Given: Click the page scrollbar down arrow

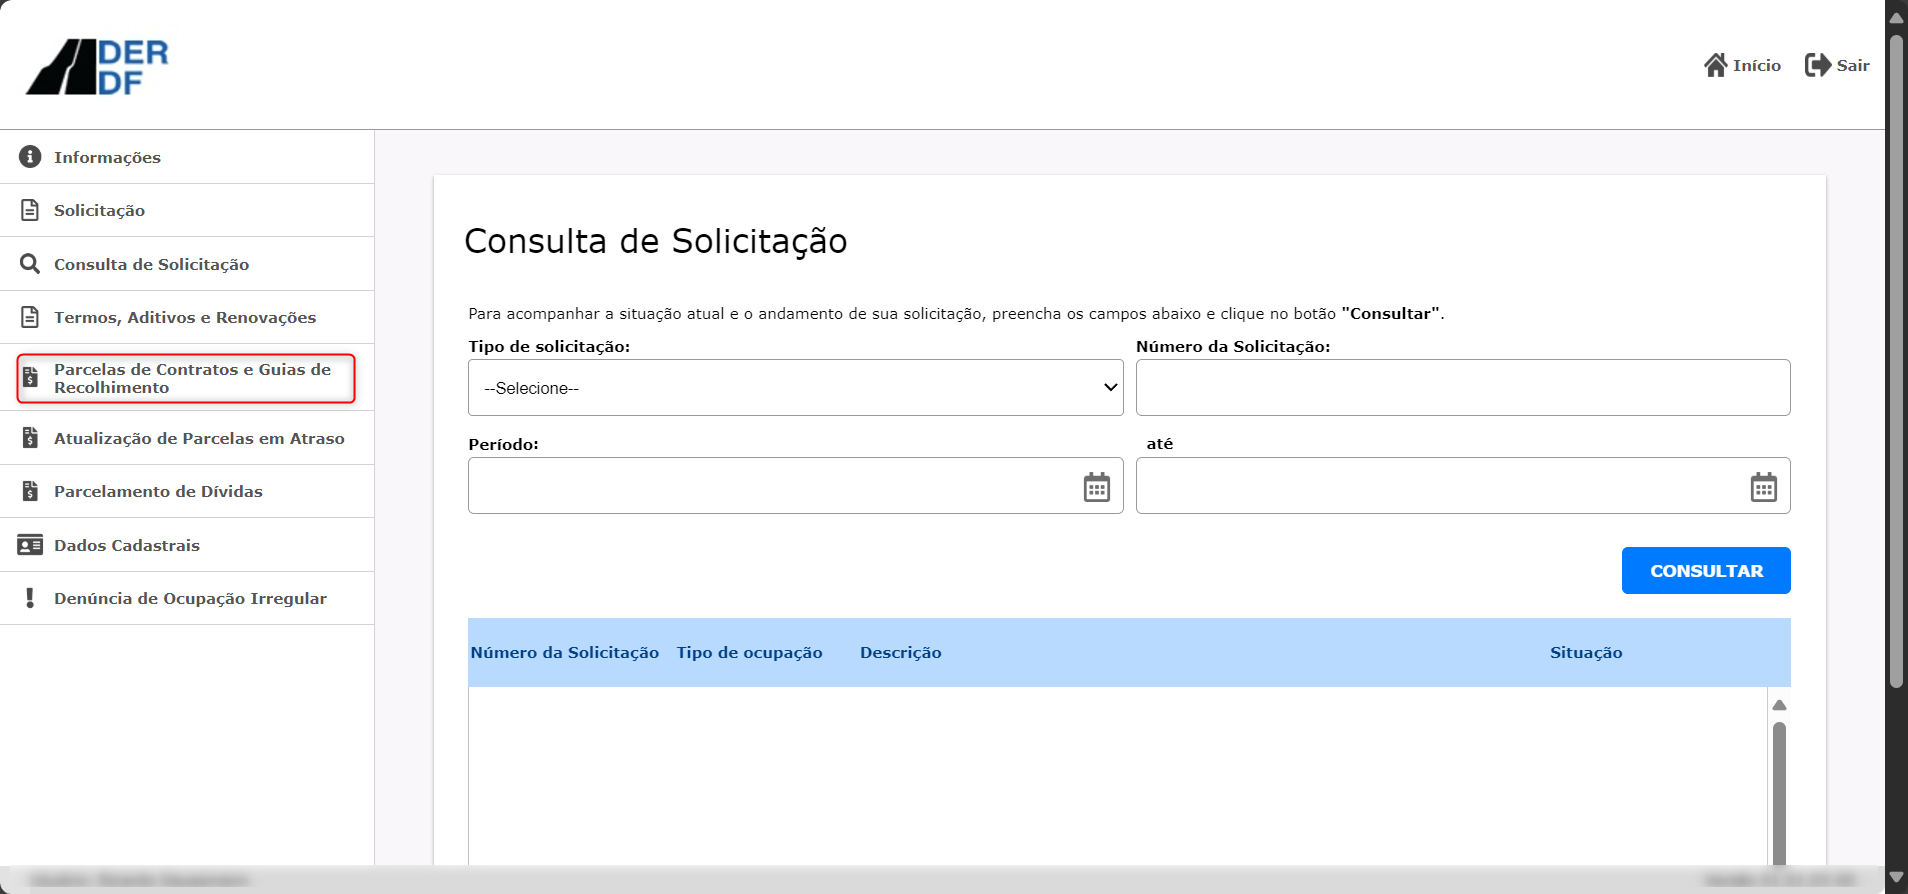Looking at the screenshot, I should pyautogui.click(x=1896, y=878).
